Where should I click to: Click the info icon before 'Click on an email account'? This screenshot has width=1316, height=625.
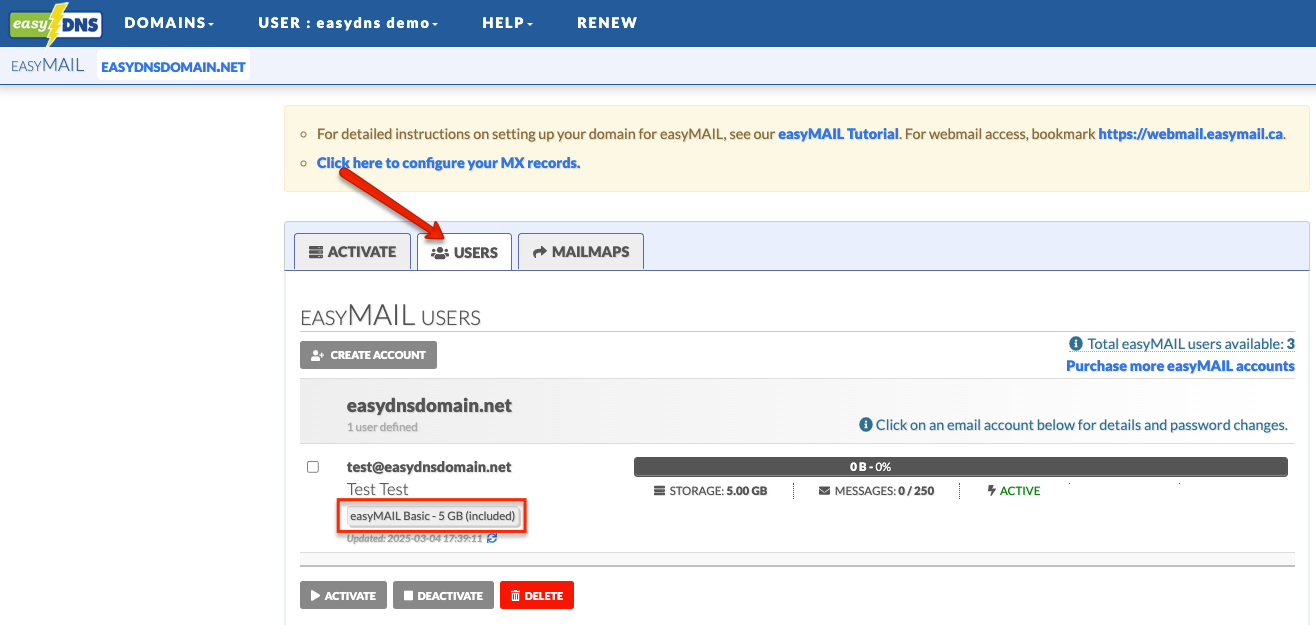pyautogui.click(x=866, y=425)
